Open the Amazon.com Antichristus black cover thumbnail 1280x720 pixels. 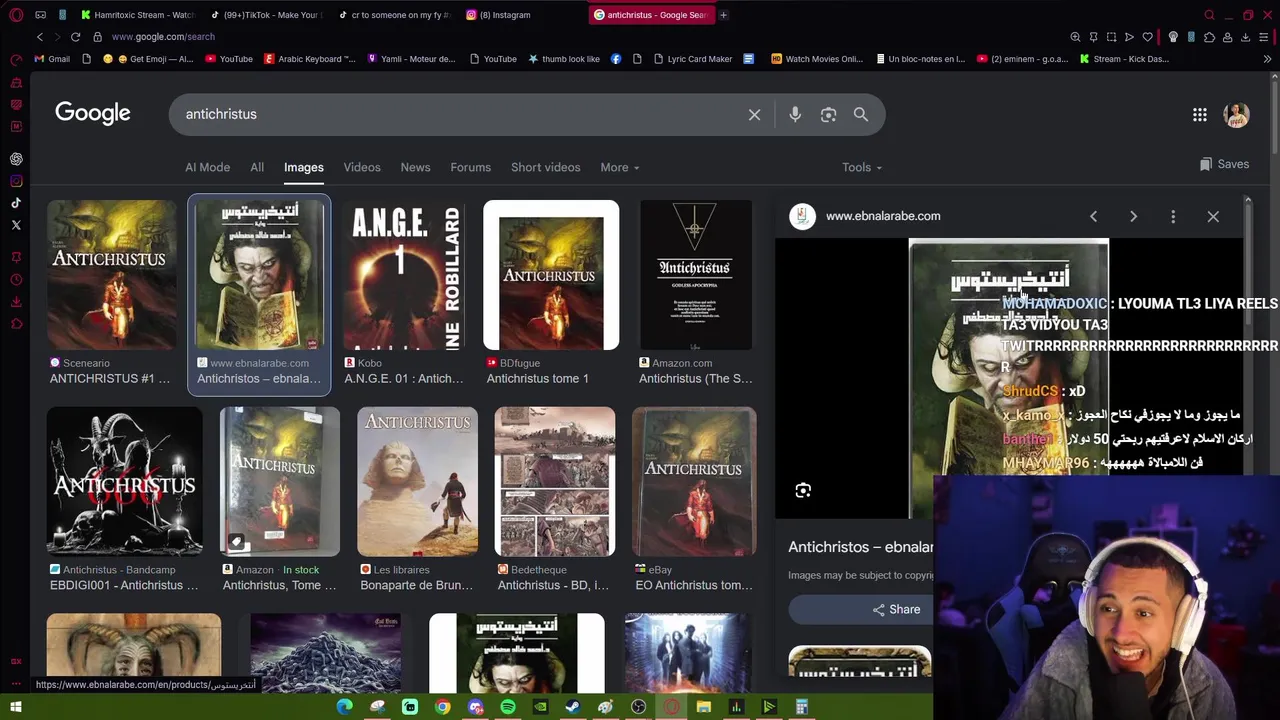click(696, 275)
